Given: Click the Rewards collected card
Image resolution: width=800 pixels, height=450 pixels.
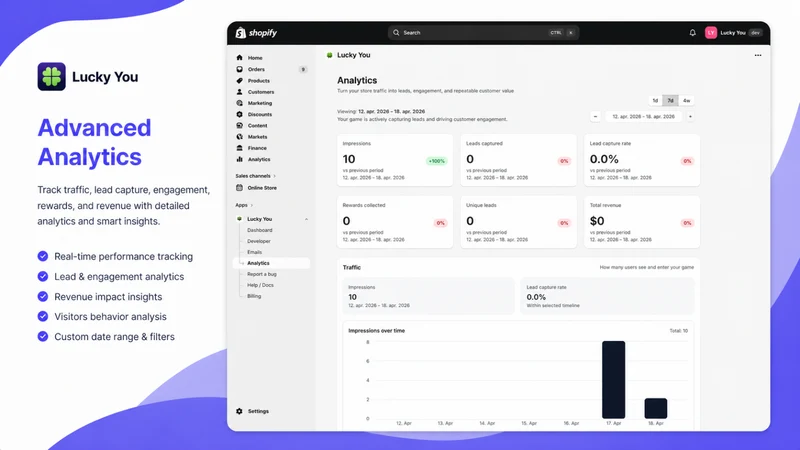Looking at the screenshot, I should click(x=395, y=222).
